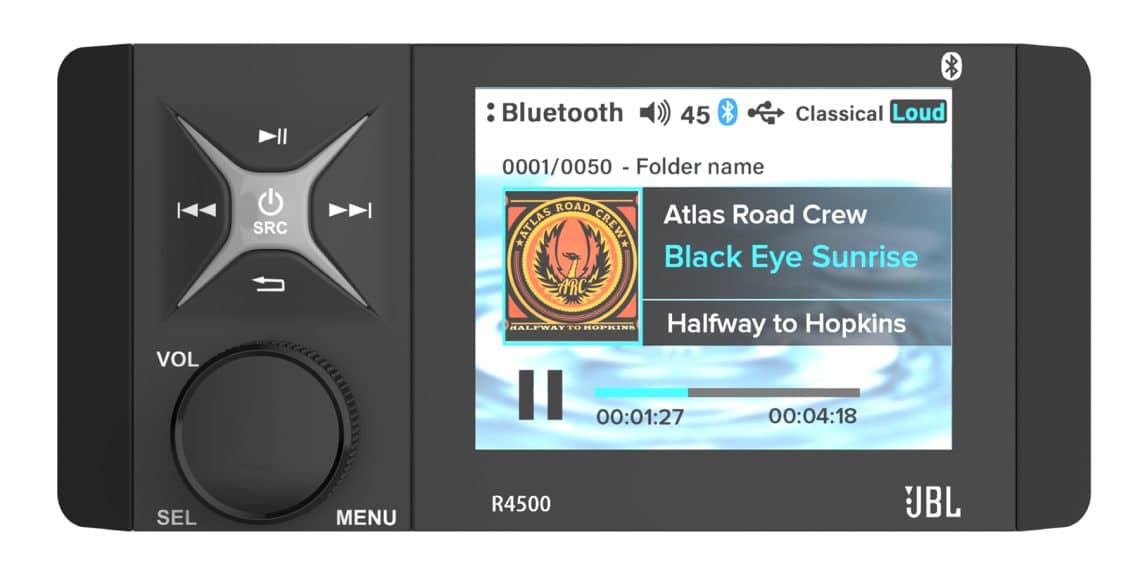This screenshot has height=570, width=1140.
Task: Click the play/pause button on the keypad
Action: [273, 136]
